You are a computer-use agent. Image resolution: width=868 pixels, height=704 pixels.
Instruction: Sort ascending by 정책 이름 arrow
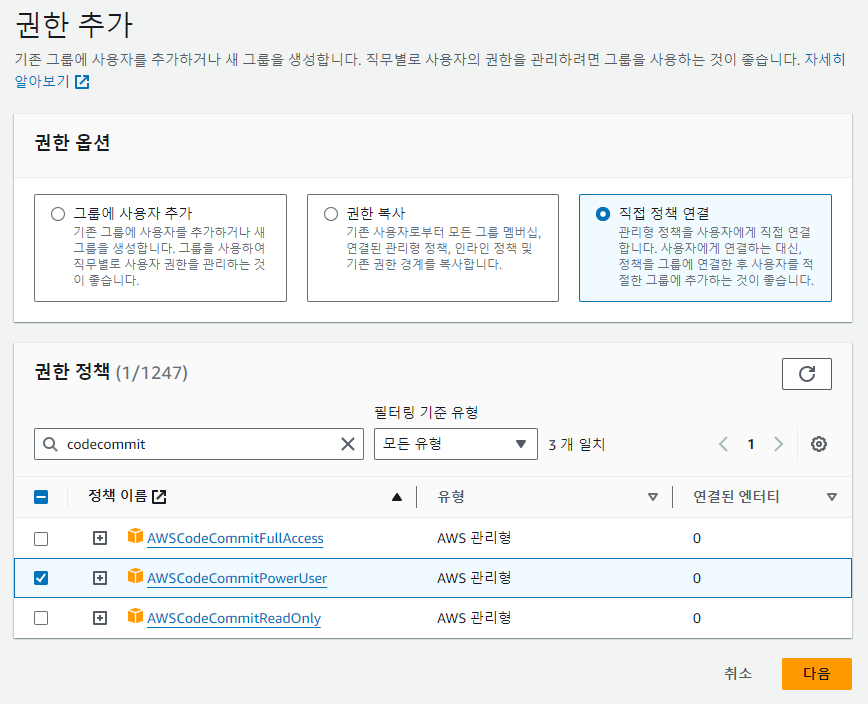396,497
